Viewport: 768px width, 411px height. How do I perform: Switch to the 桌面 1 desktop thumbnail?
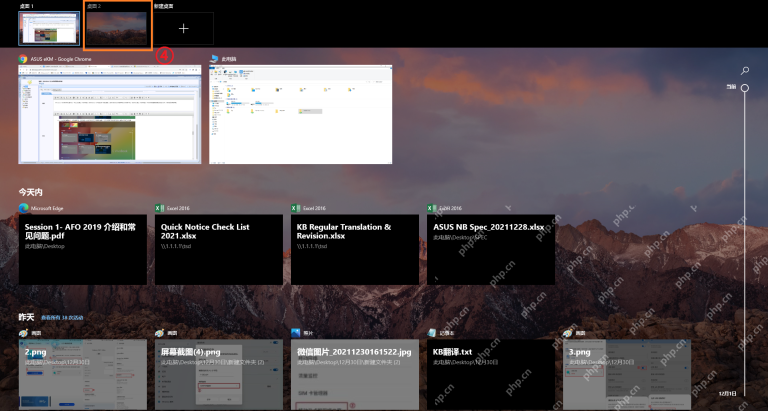[49, 28]
